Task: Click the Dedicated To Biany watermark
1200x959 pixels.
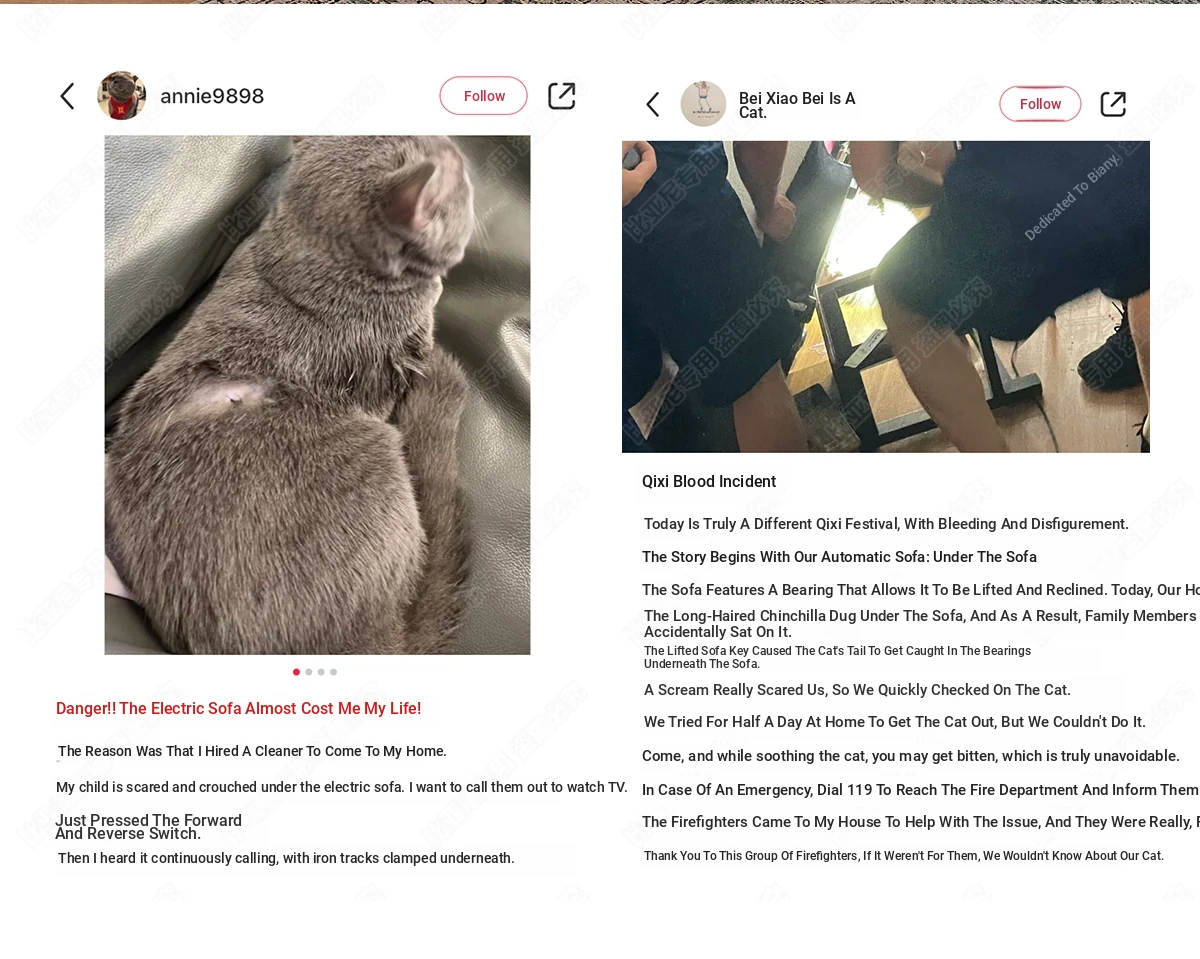Action: [1072, 197]
